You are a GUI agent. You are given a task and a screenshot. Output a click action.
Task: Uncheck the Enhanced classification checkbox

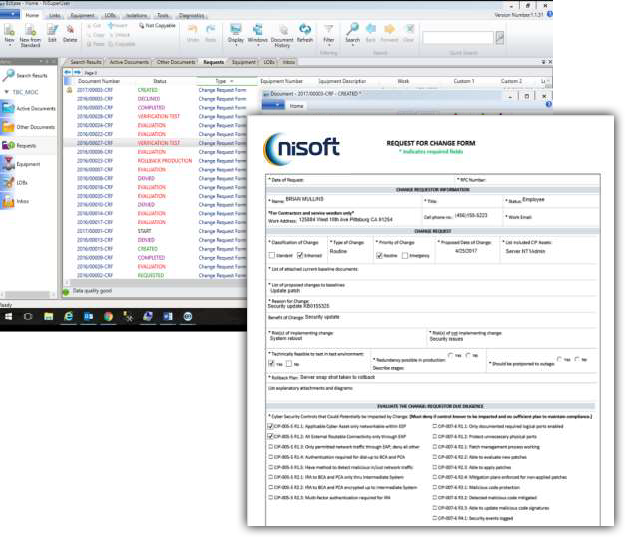[x=300, y=255]
